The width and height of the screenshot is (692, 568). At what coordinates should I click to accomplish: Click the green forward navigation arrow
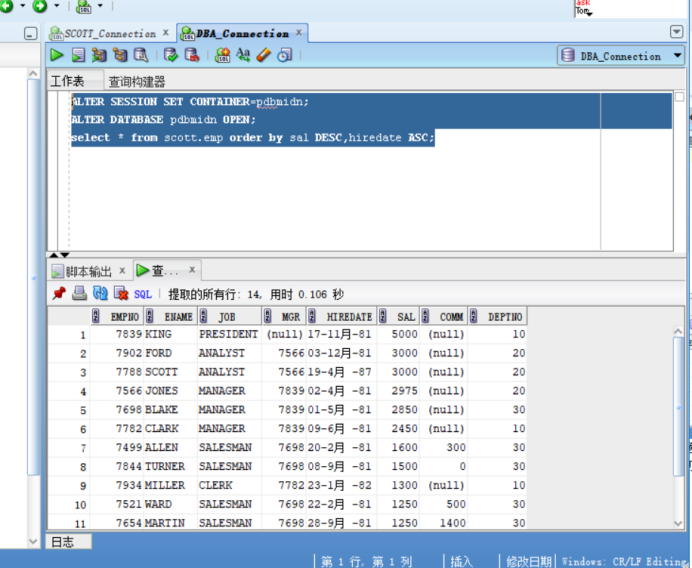click(40, 6)
